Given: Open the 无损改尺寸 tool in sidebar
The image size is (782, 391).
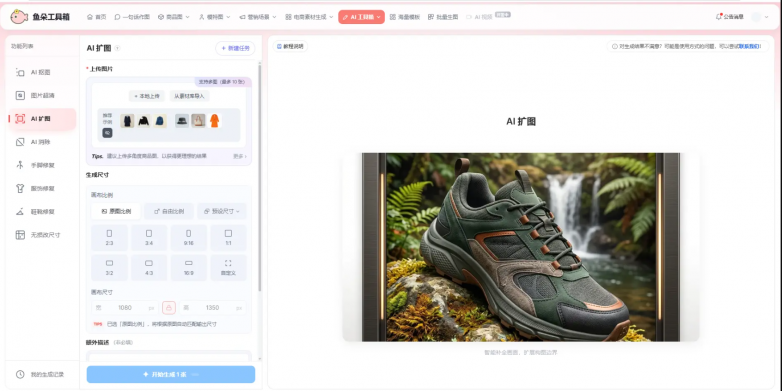Looking at the screenshot, I should click(42, 235).
